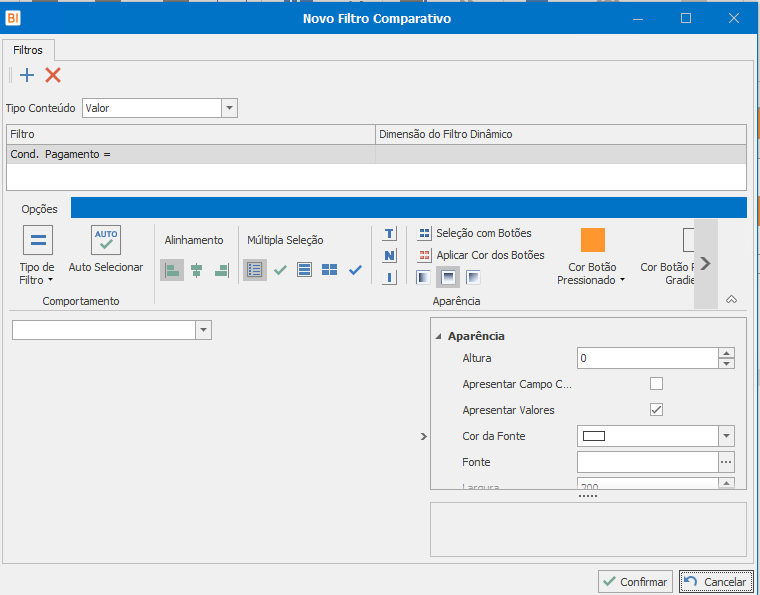Click the Cancelar button
The height and width of the screenshot is (595, 760).
[715, 581]
